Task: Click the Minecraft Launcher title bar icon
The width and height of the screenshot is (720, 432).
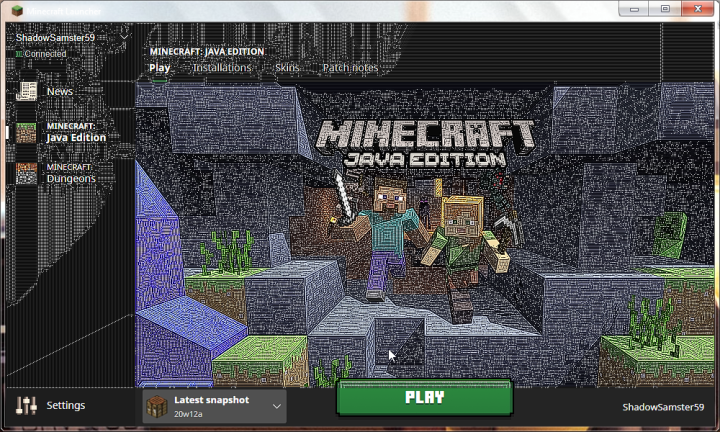Action: click(x=17, y=11)
